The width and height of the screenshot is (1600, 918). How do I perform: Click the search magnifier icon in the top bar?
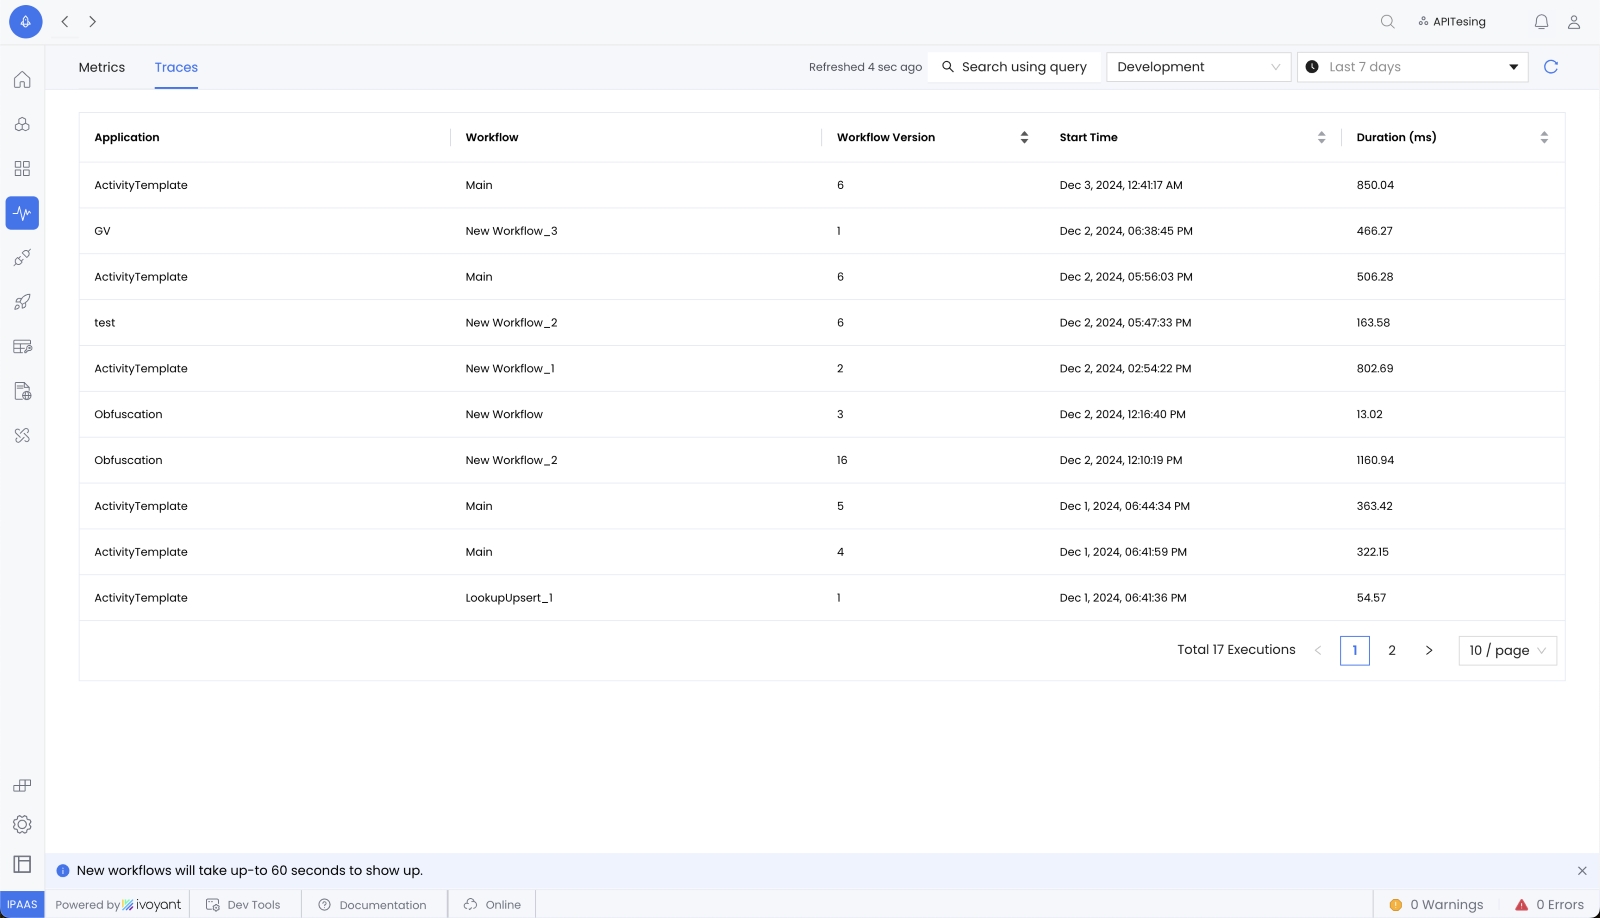coord(1387,22)
